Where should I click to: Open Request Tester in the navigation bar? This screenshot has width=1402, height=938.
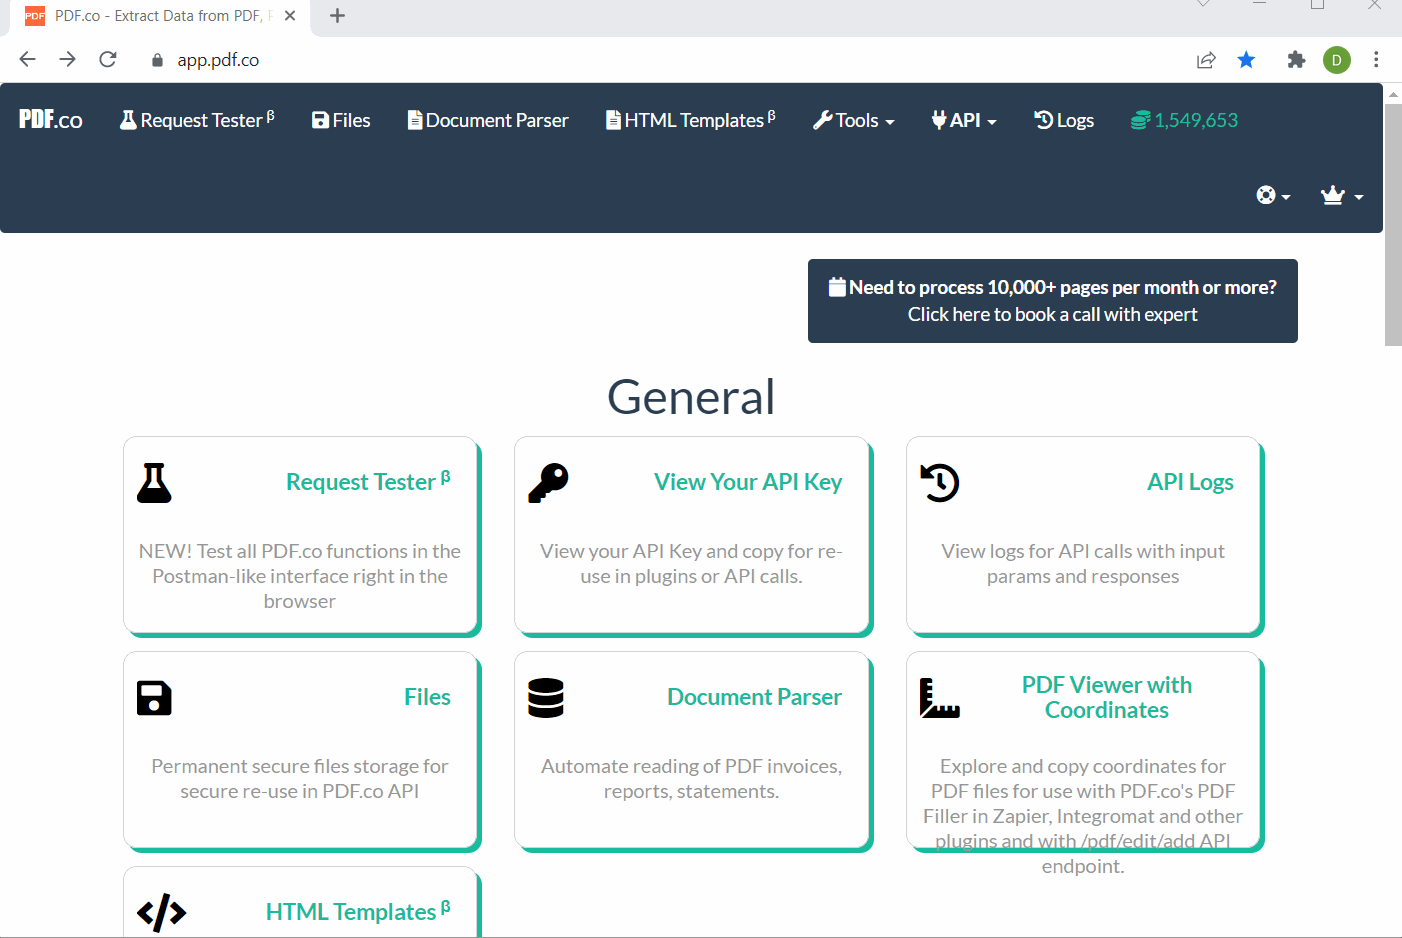coord(197,120)
